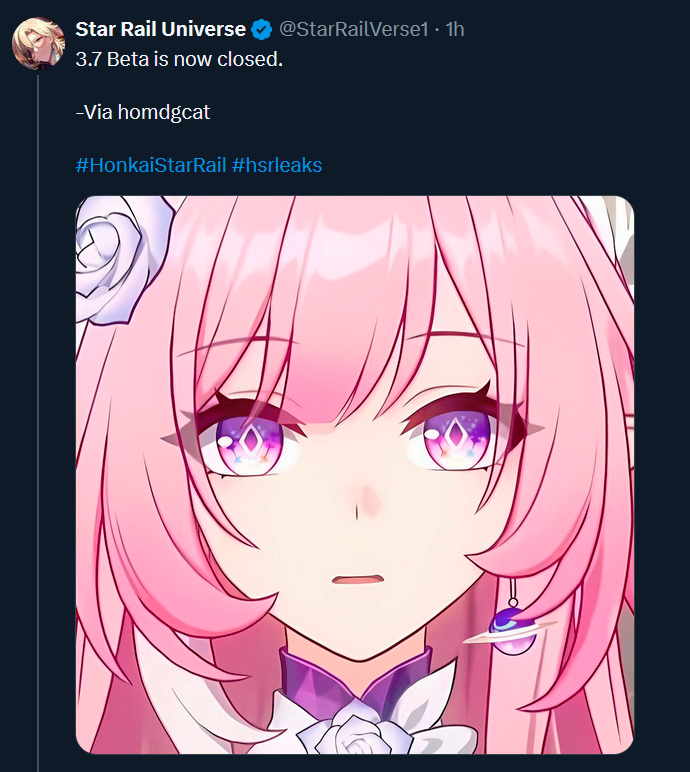The height and width of the screenshot is (772, 690).
Task: Open the Star Rail Universe profile avatar
Action: coord(38,43)
